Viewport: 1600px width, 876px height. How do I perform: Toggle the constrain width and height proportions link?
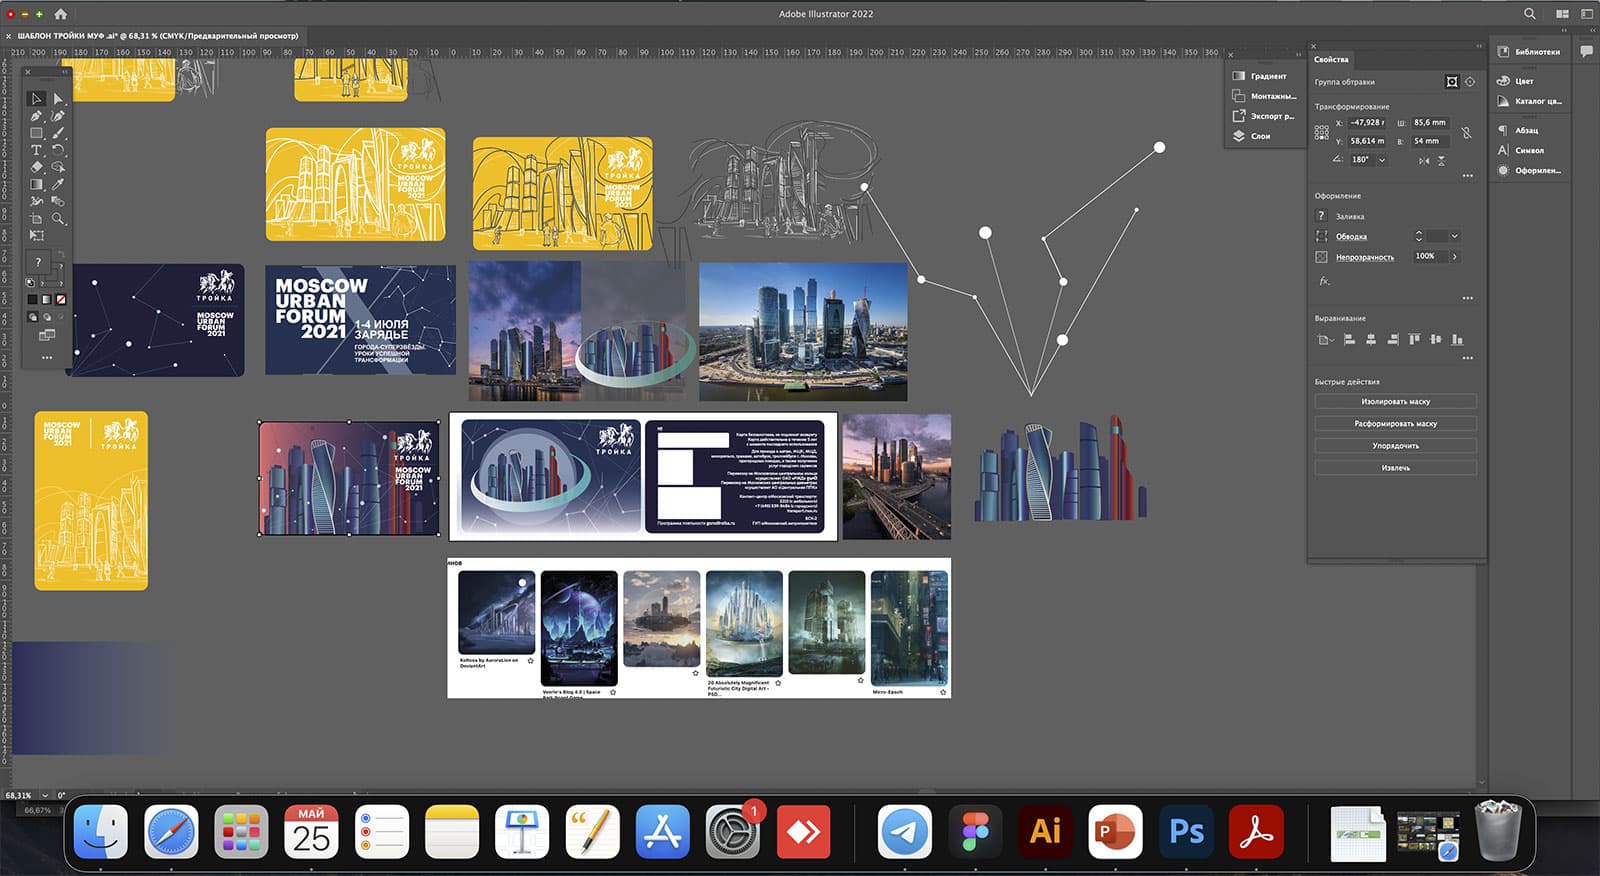(x=1466, y=132)
